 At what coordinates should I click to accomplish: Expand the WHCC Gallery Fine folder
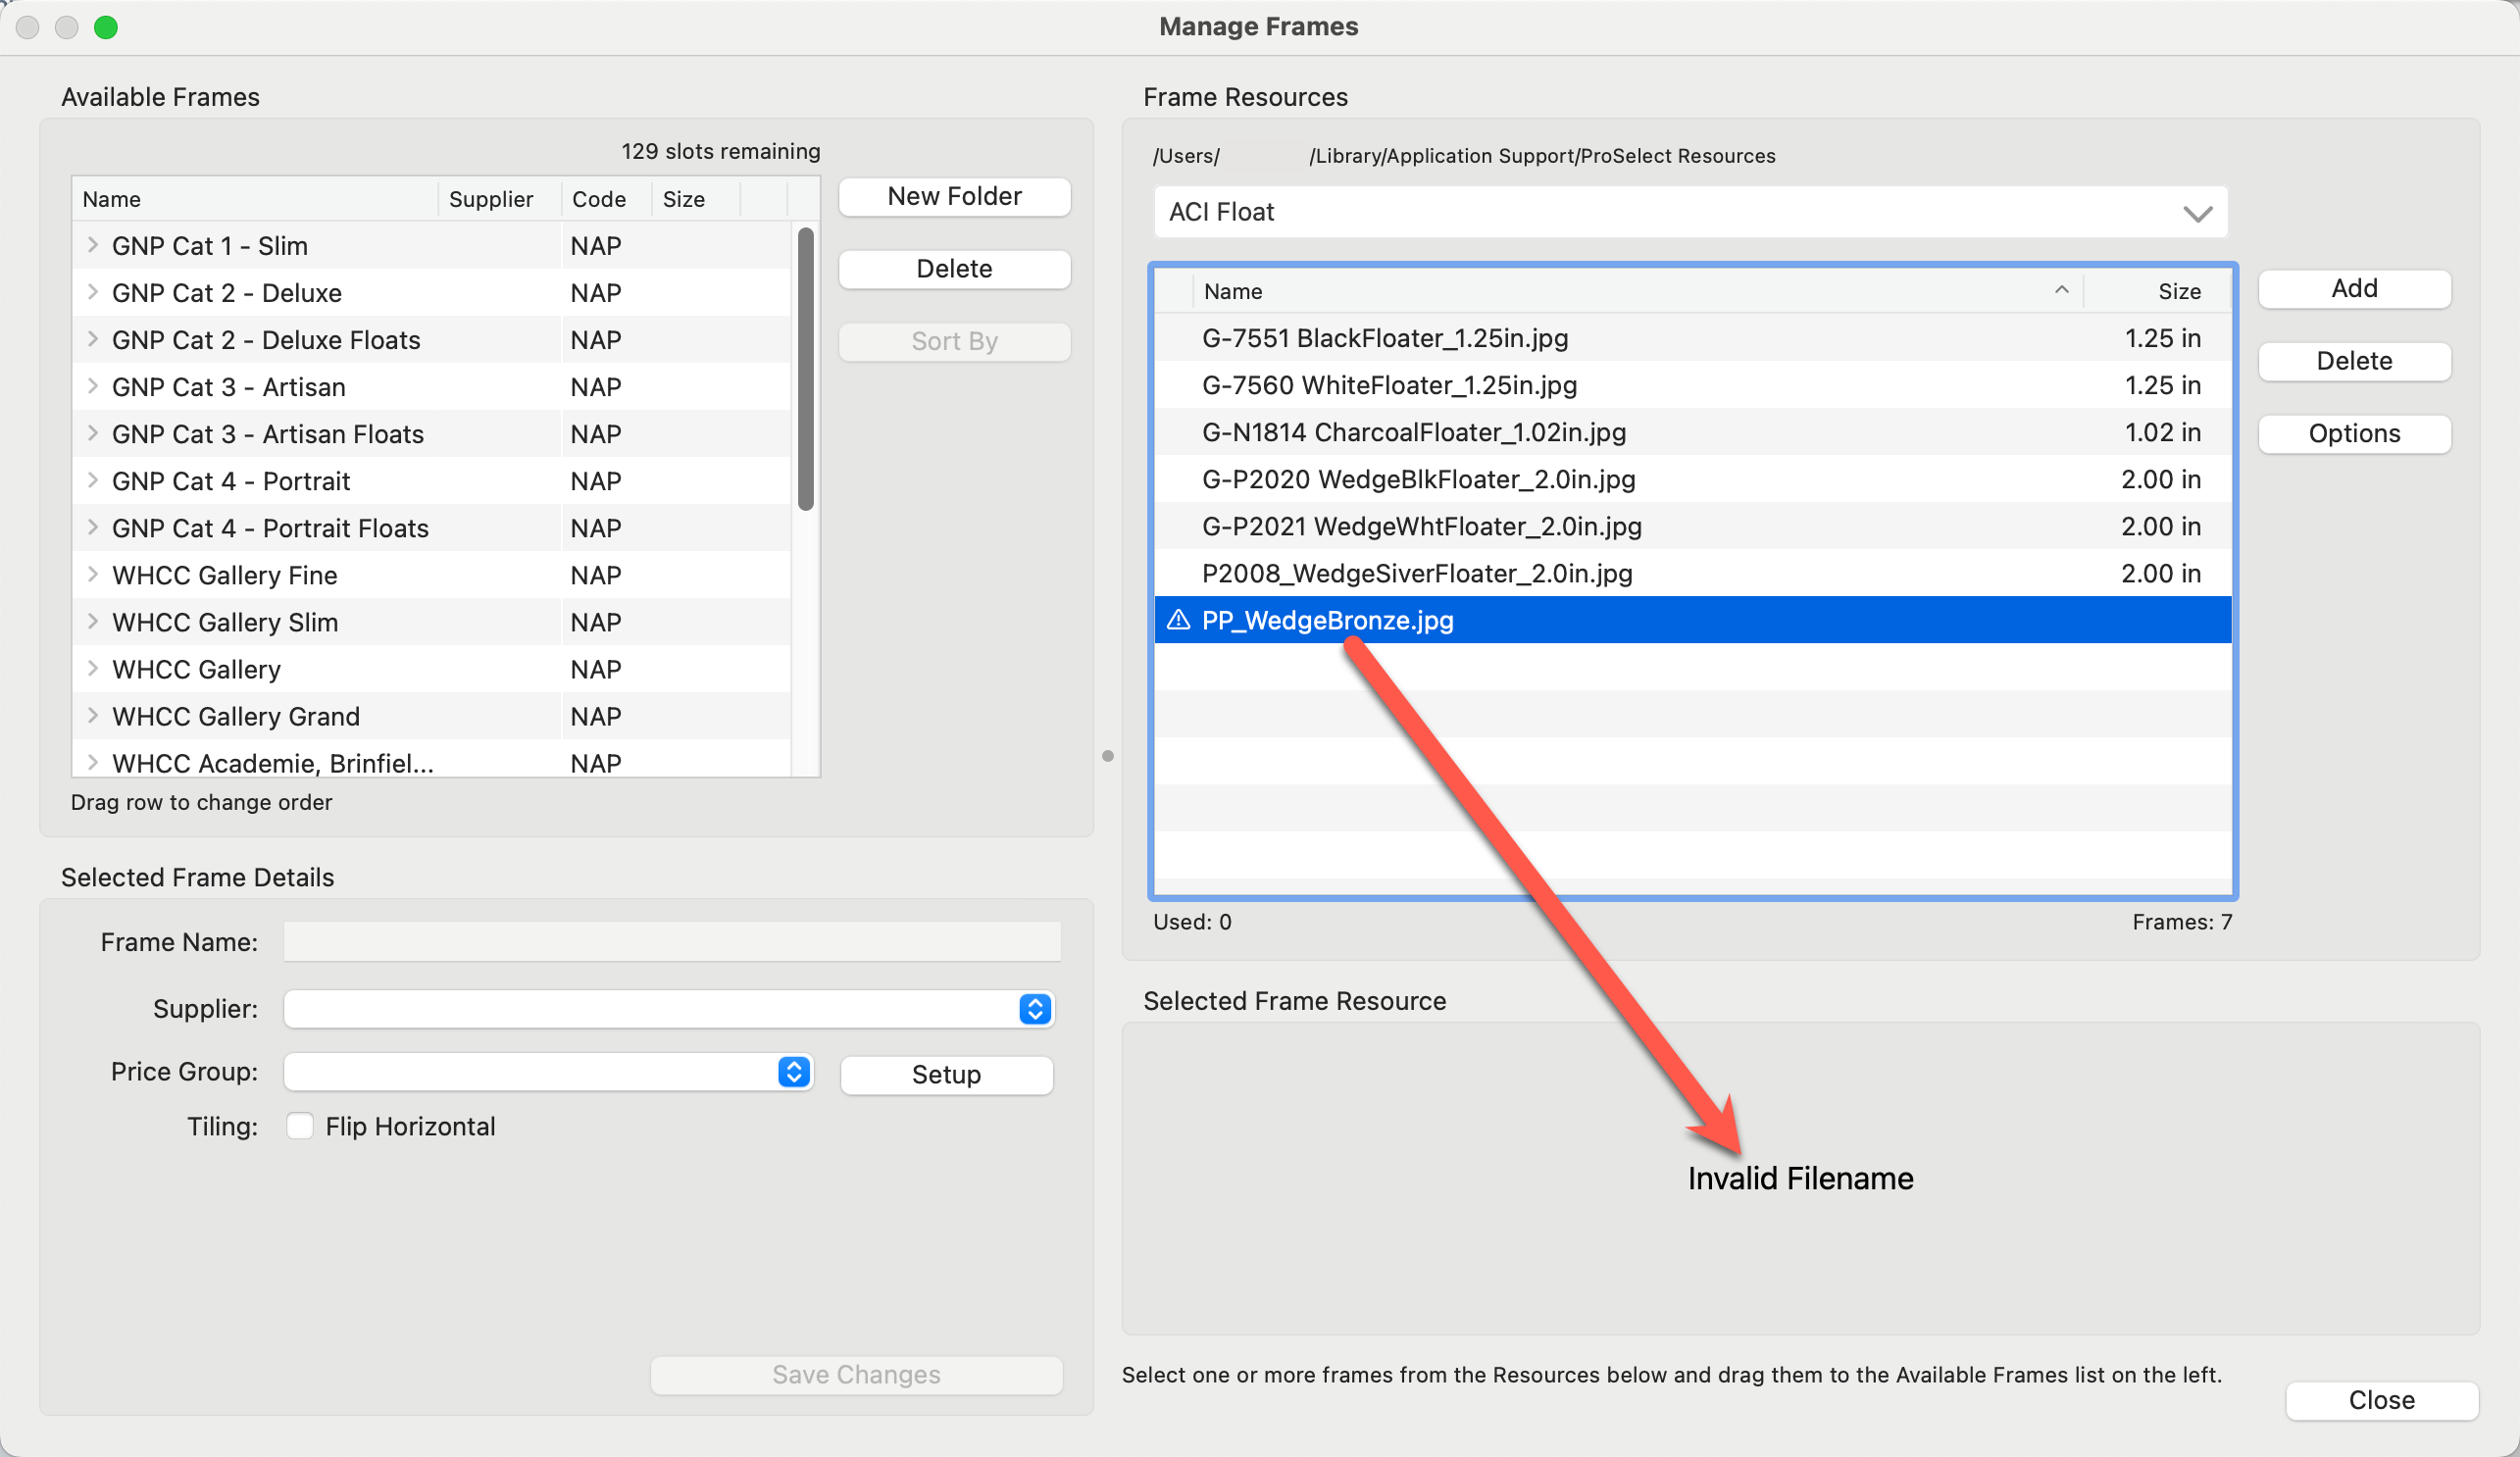pyautogui.click(x=93, y=574)
